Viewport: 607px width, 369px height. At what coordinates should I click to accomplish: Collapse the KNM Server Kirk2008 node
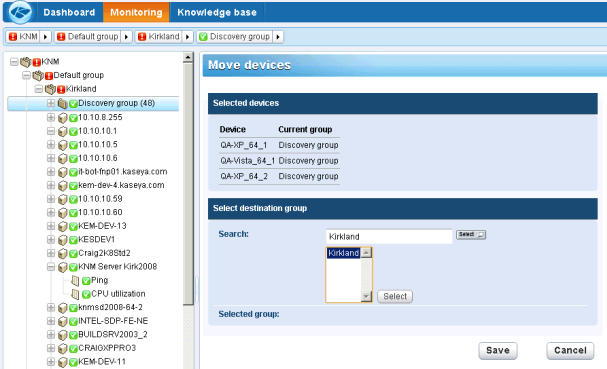pos(51,267)
